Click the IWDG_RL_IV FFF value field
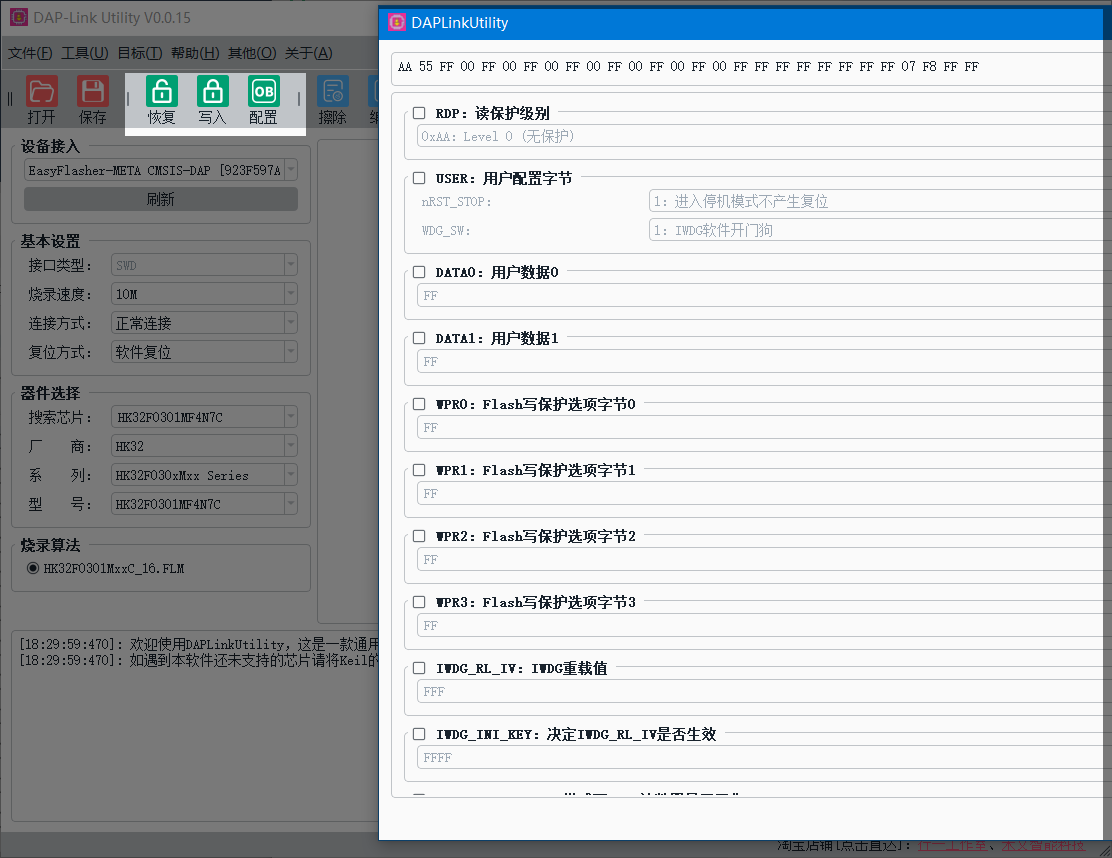Image resolution: width=1112 pixels, height=858 pixels. pos(764,691)
